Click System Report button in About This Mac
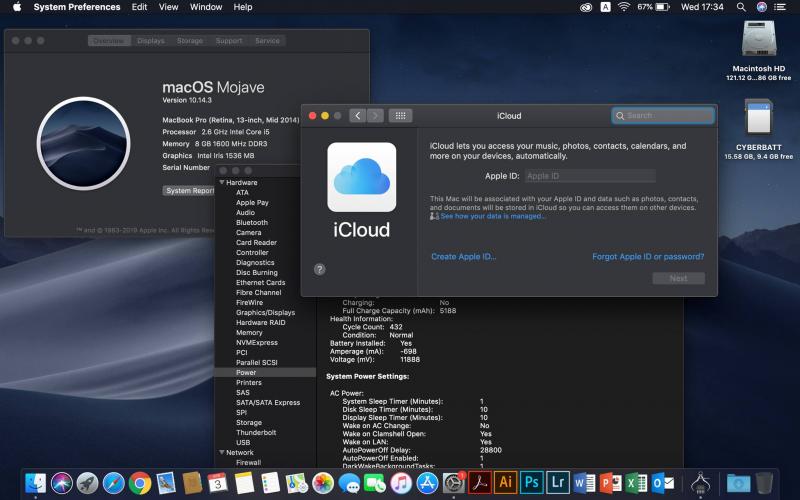 point(189,190)
